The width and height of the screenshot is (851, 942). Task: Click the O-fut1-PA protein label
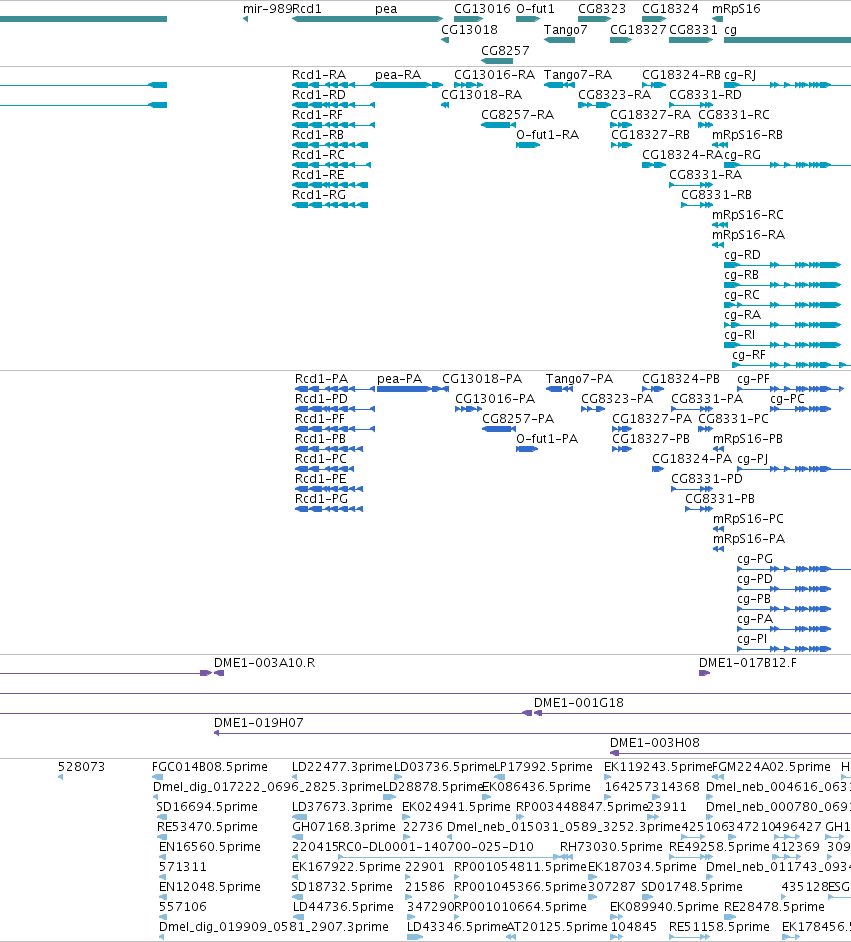(547, 439)
